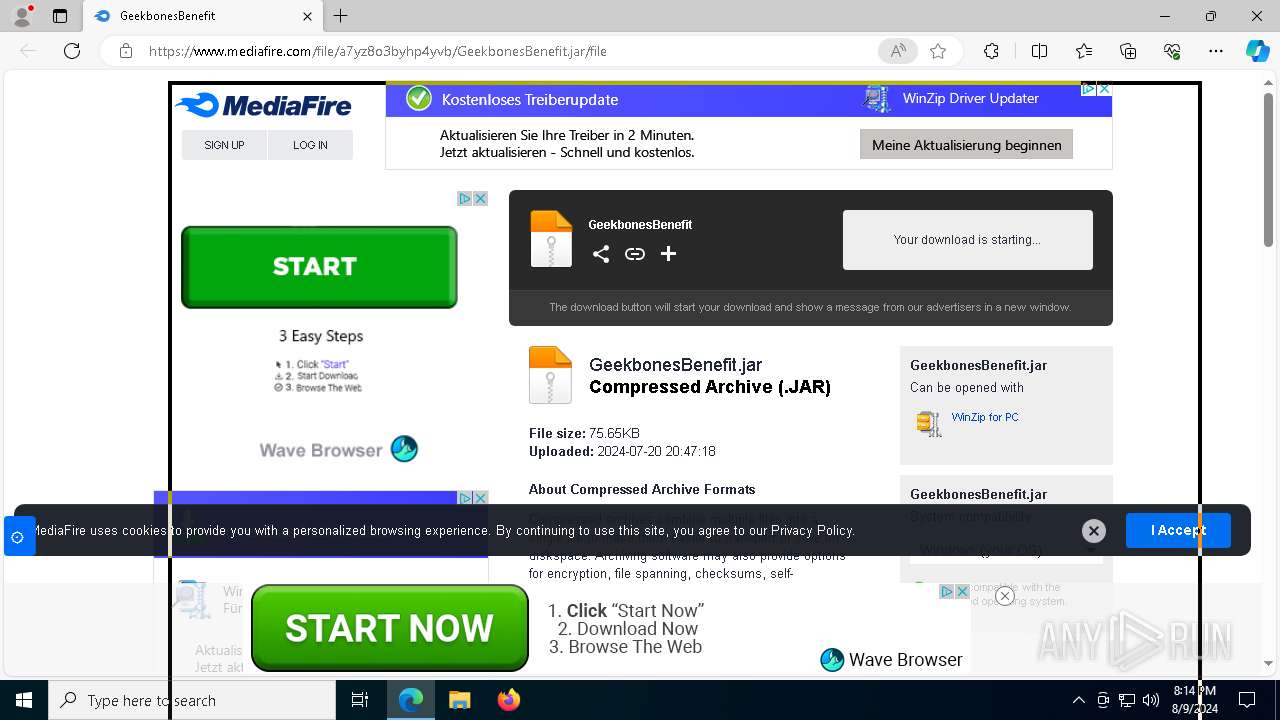Click the orange JAR file icon by file details

[x=550, y=375]
